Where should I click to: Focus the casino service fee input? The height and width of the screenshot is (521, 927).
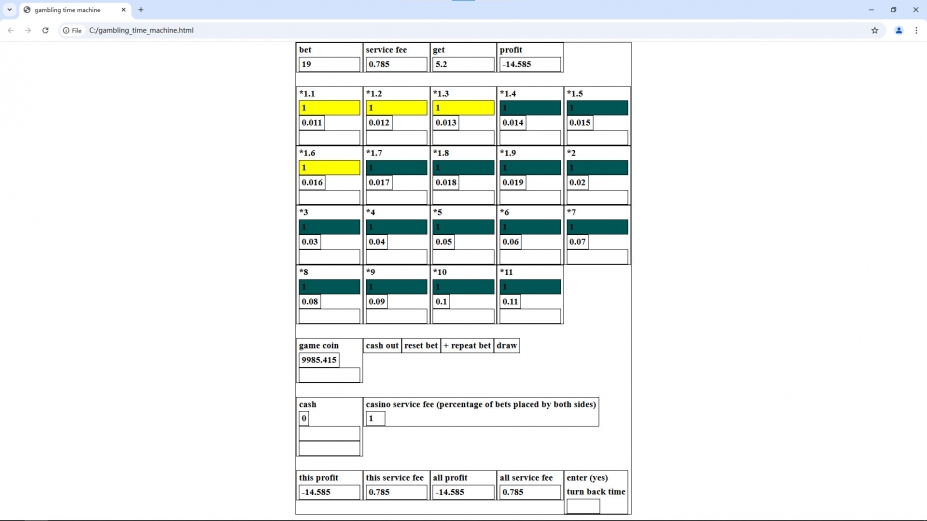(x=375, y=418)
